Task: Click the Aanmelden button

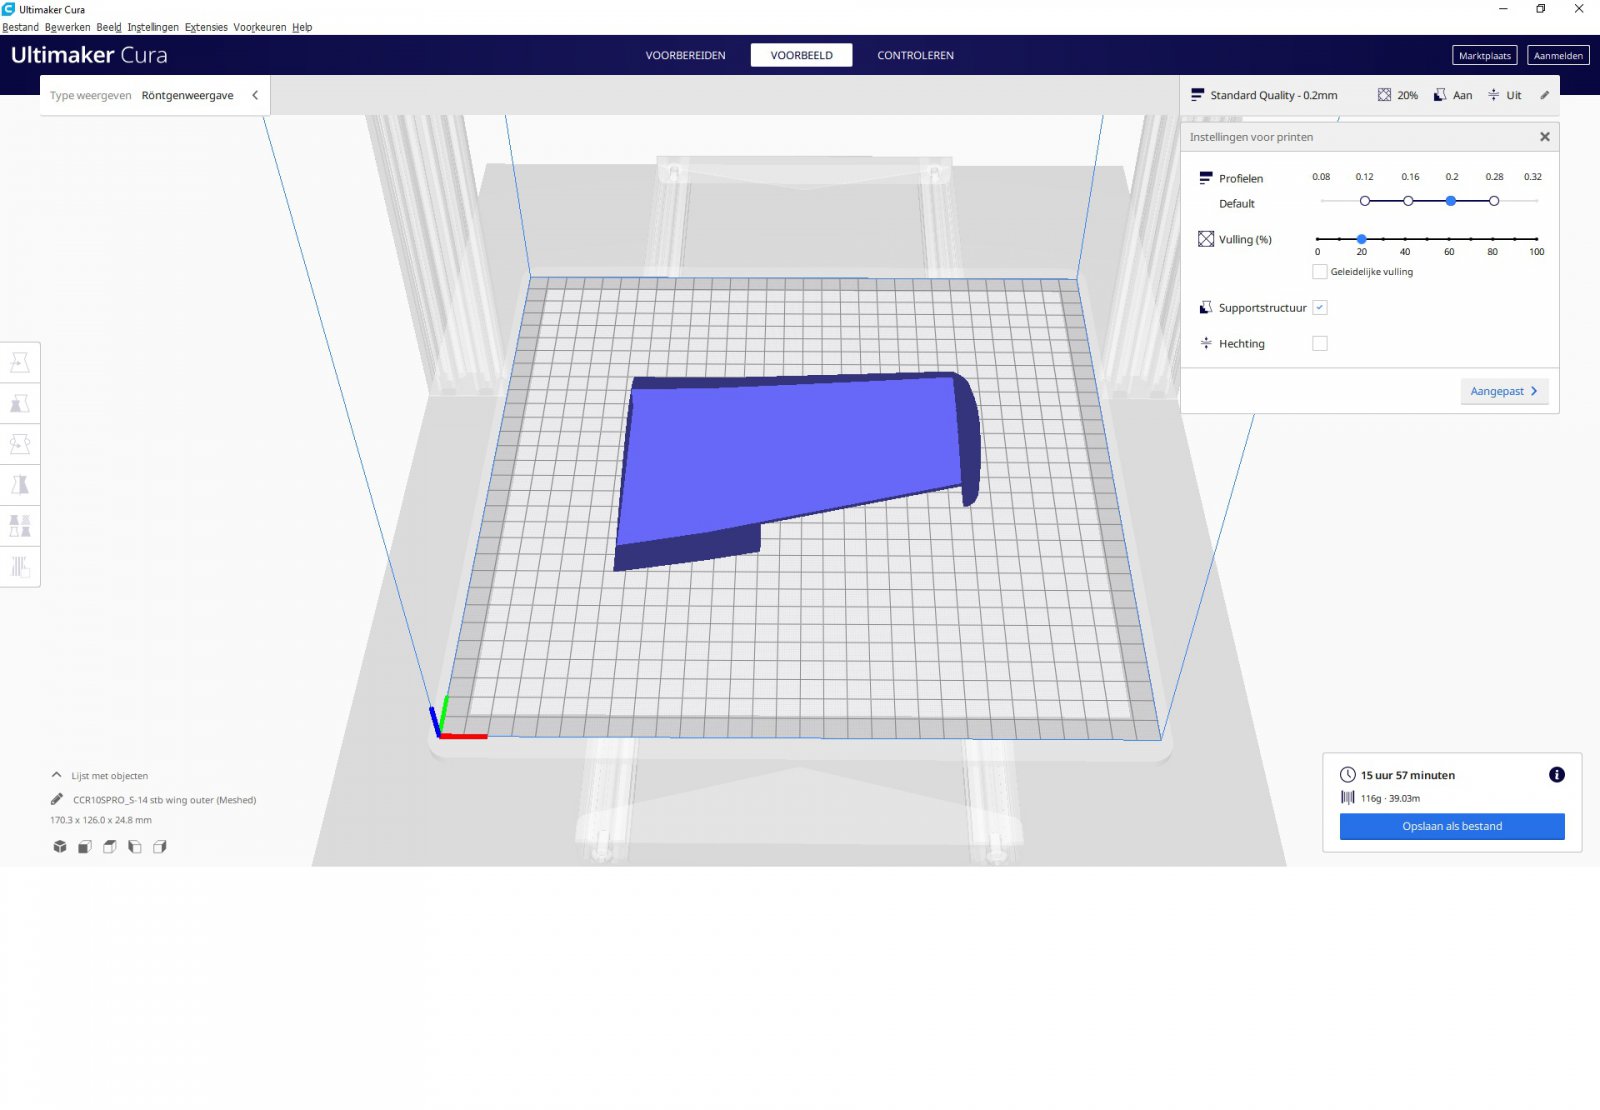Action: tap(1558, 56)
